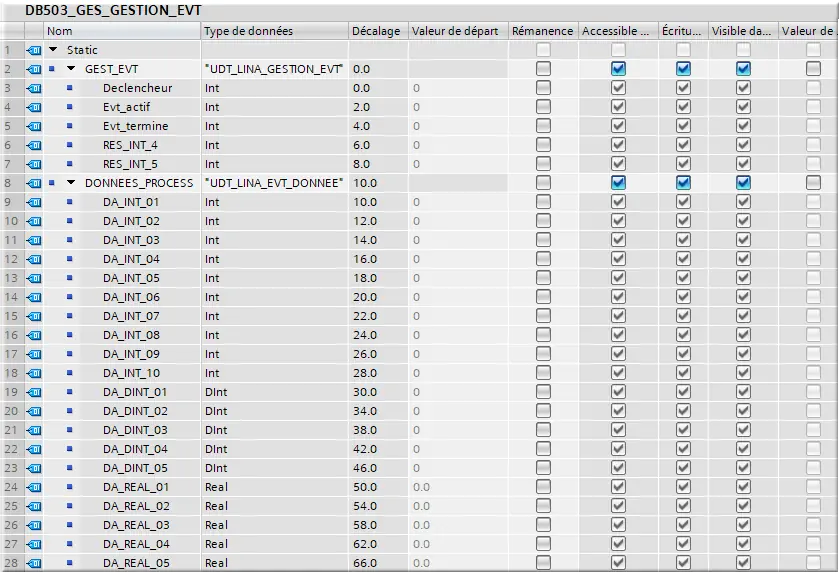Select row number 15 header
Viewport: 839px width, 572px height.
pyautogui.click(x=11, y=316)
